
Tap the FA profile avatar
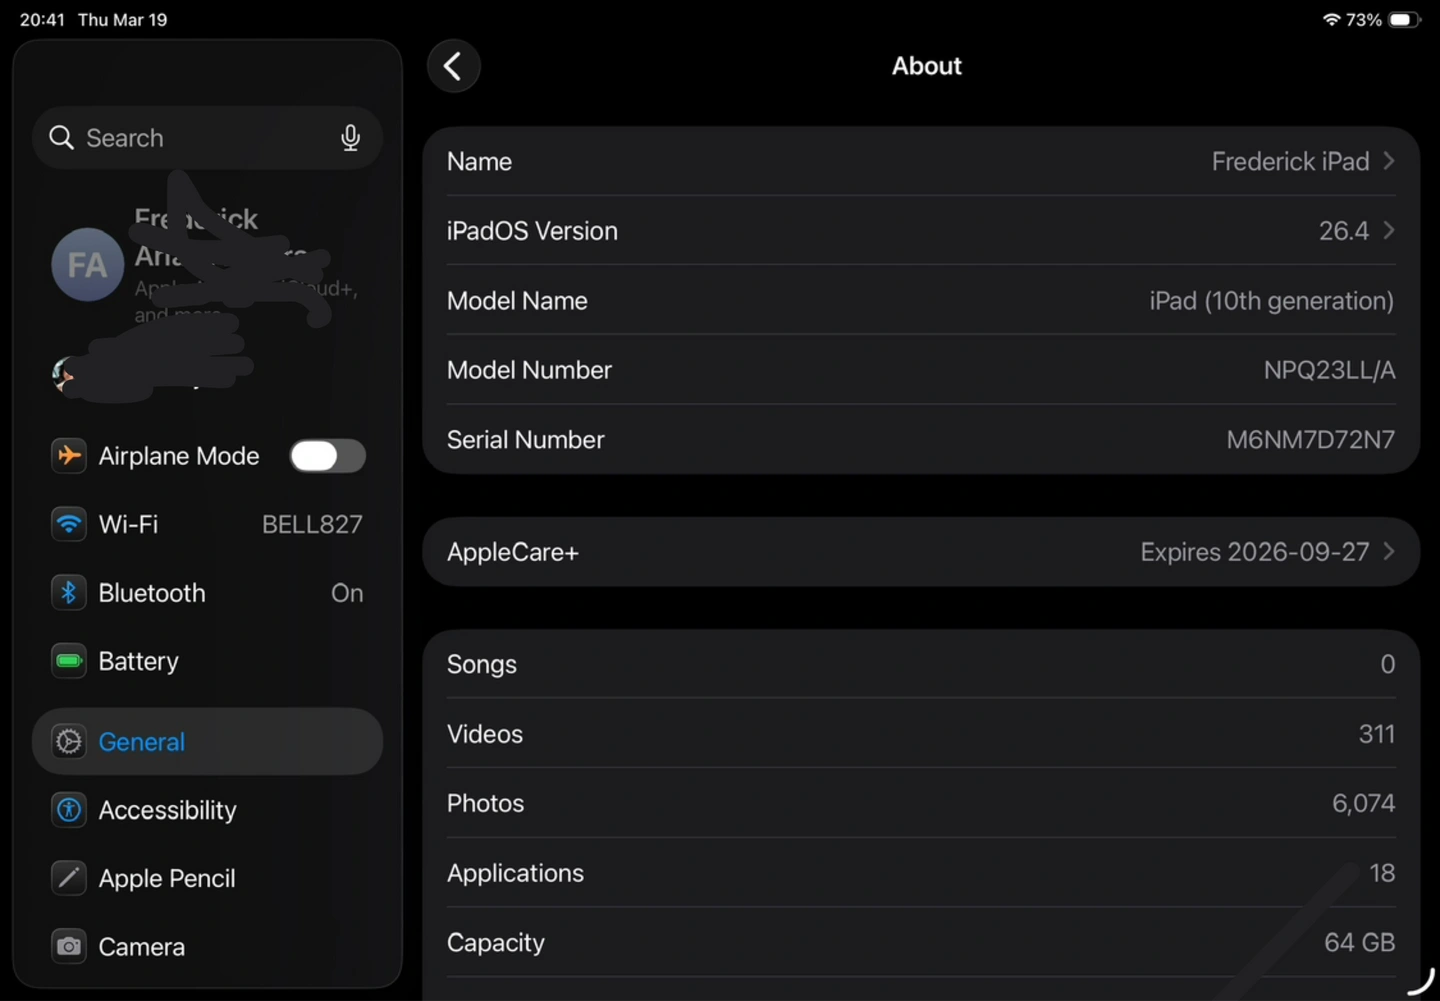87,265
